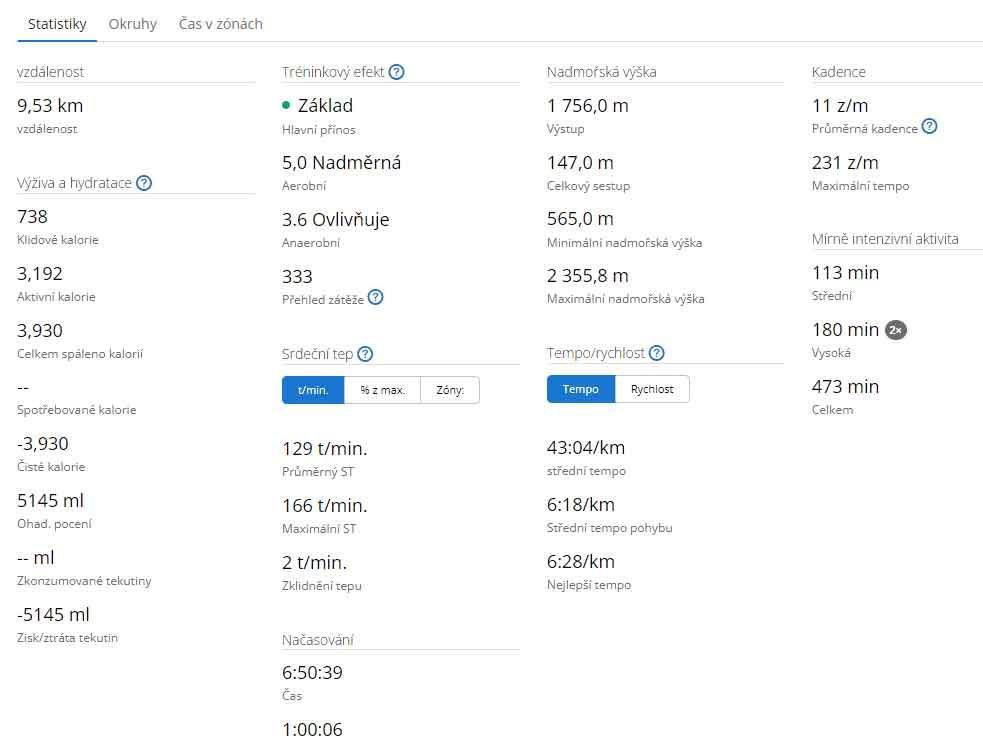Image resolution: width=983 pixels, height=744 pixels.
Task: Select the t/min. heart rate toggle
Action: pyautogui.click(x=313, y=390)
